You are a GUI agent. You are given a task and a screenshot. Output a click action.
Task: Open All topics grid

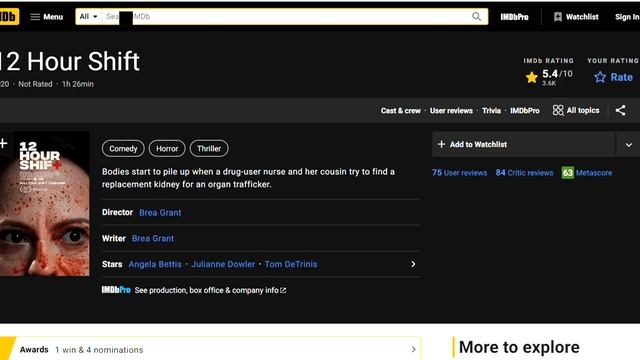tap(576, 110)
